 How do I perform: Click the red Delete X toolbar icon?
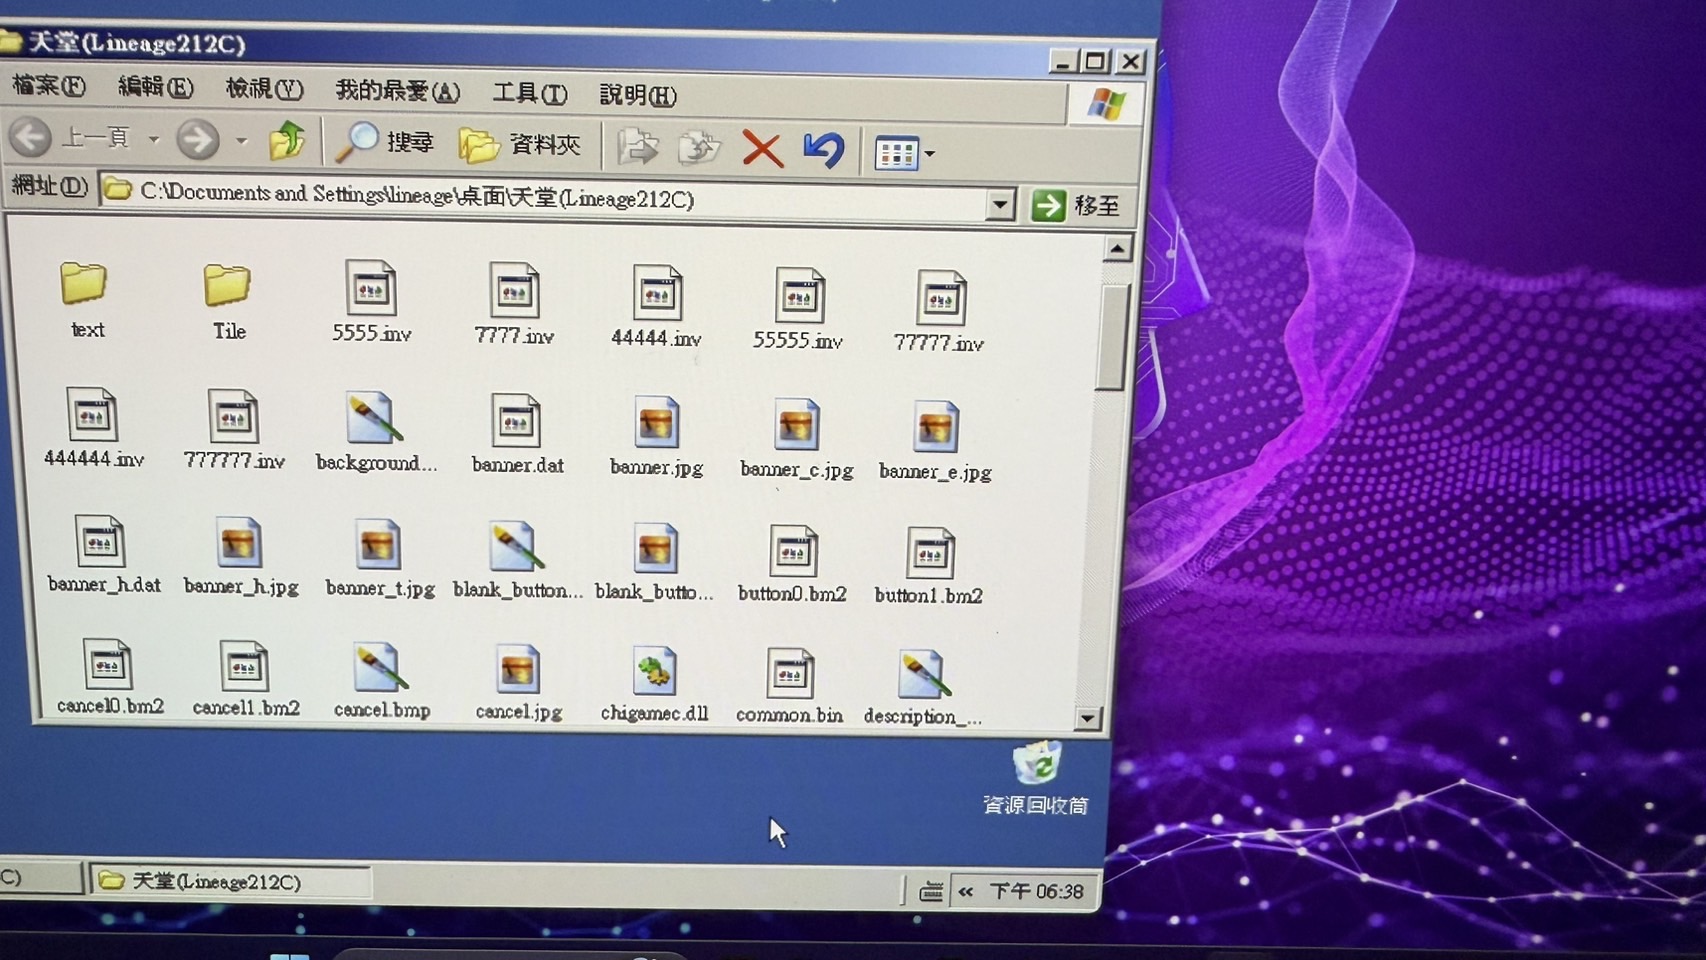pyautogui.click(x=762, y=150)
